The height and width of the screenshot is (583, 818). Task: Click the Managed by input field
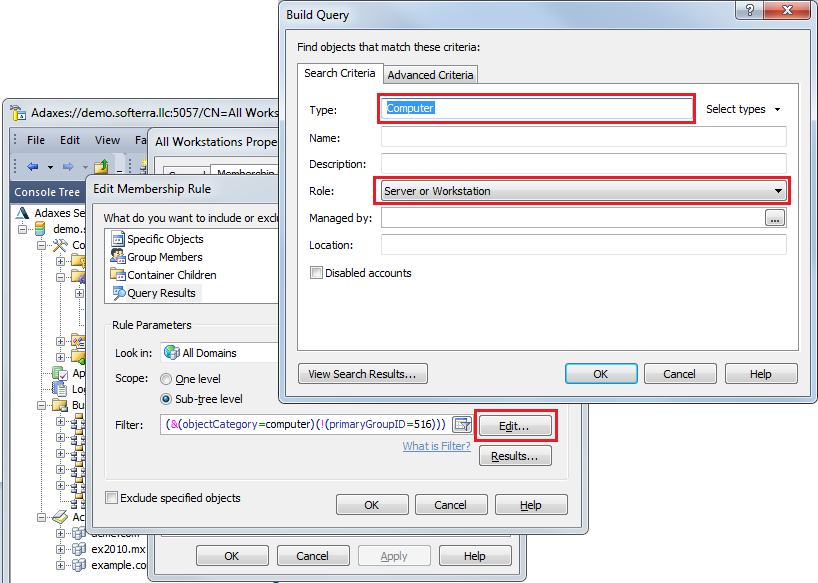point(572,218)
